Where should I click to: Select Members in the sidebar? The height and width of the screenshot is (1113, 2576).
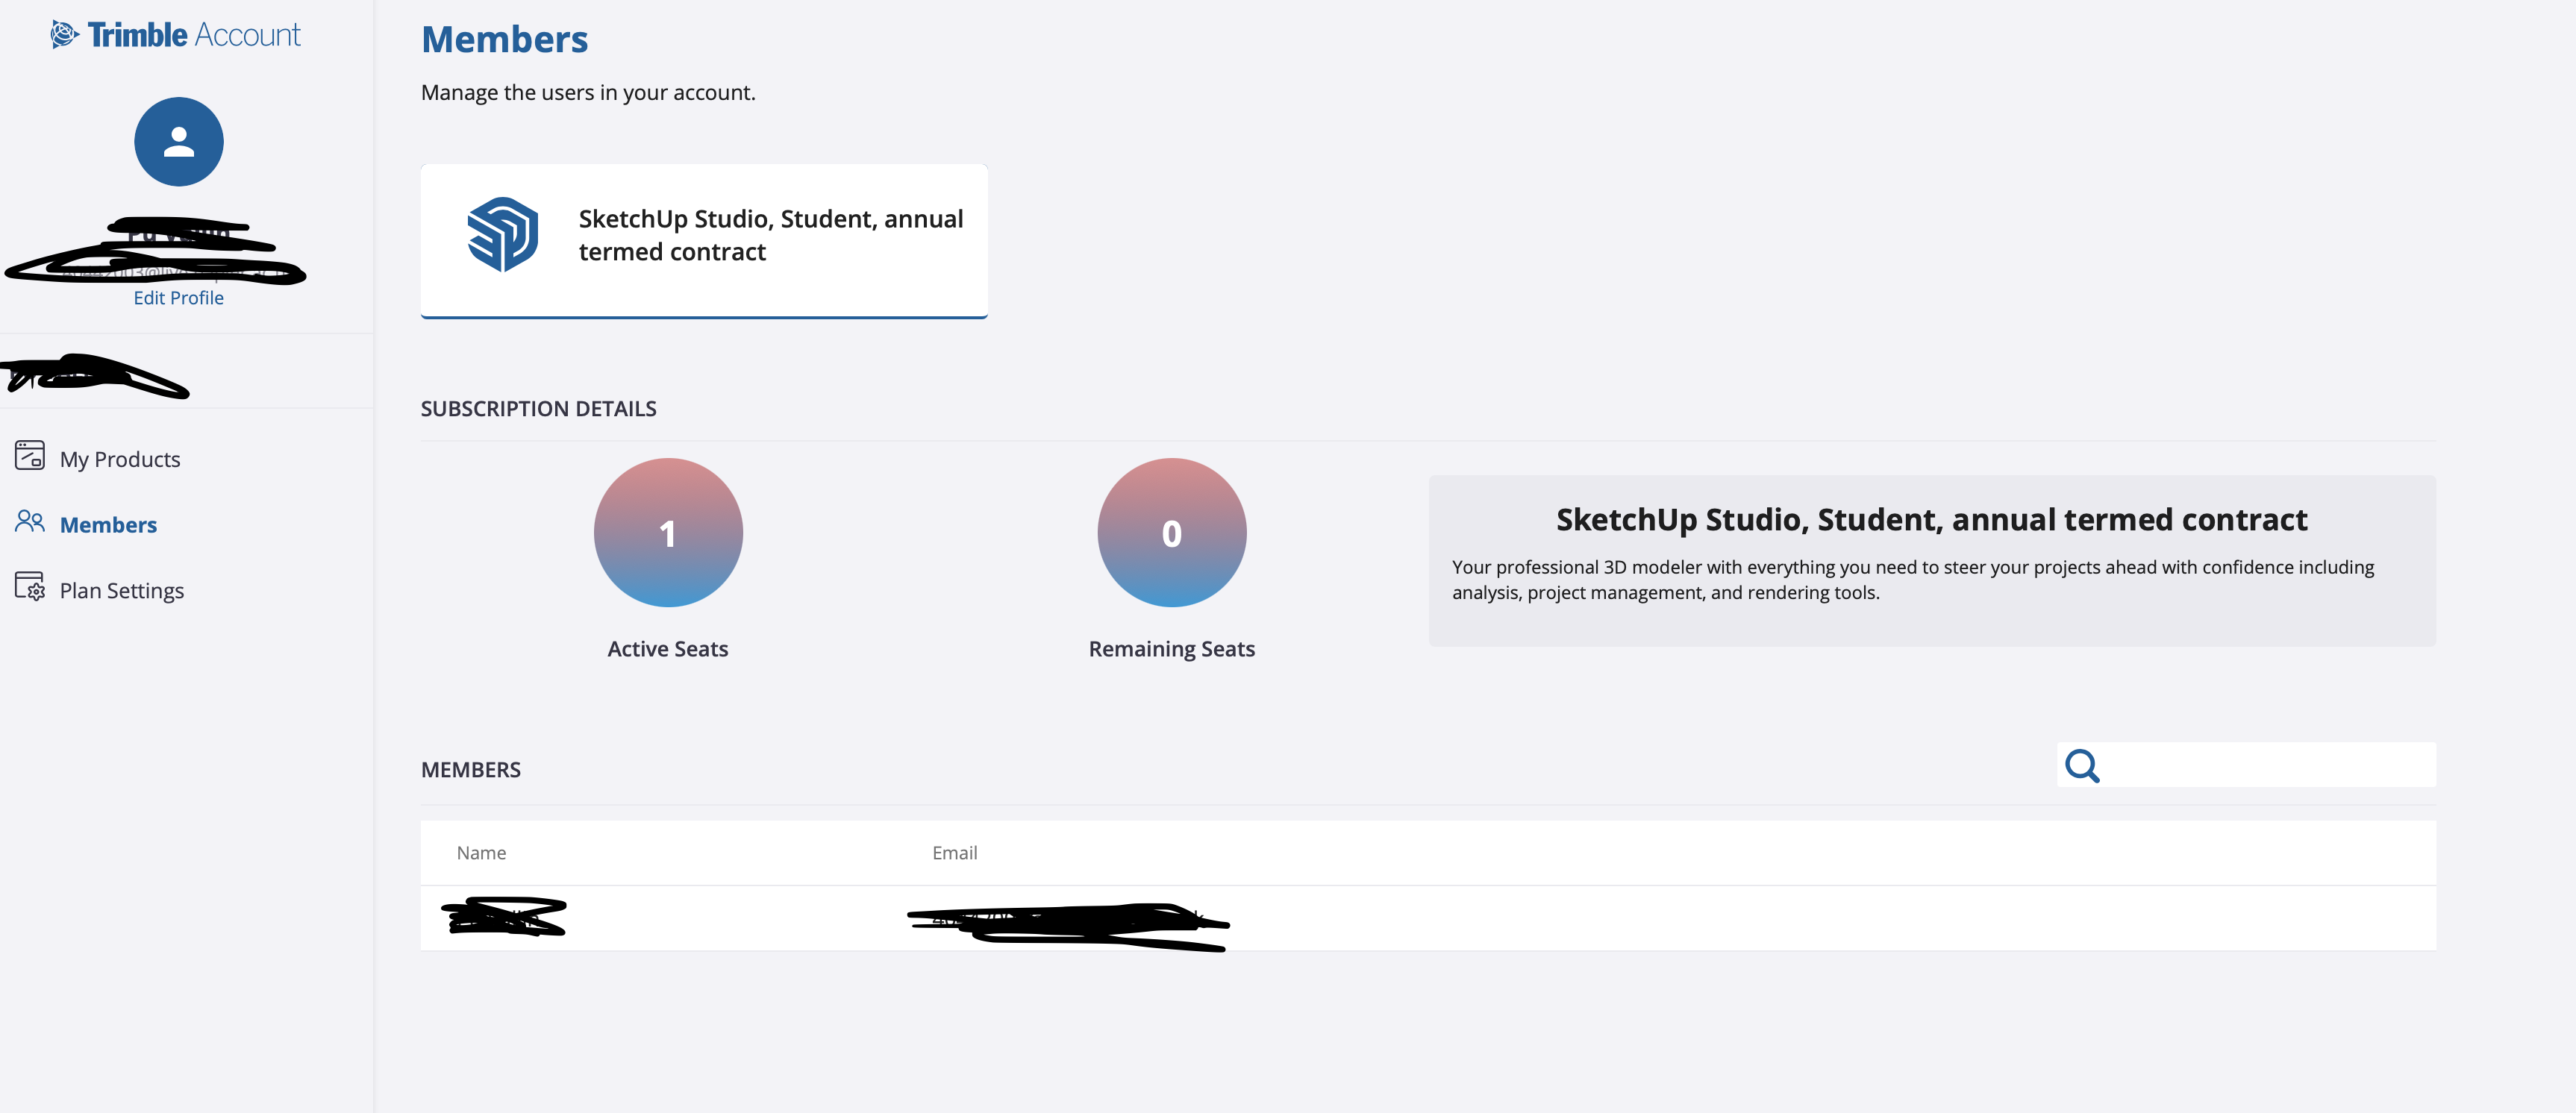(108, 525)
